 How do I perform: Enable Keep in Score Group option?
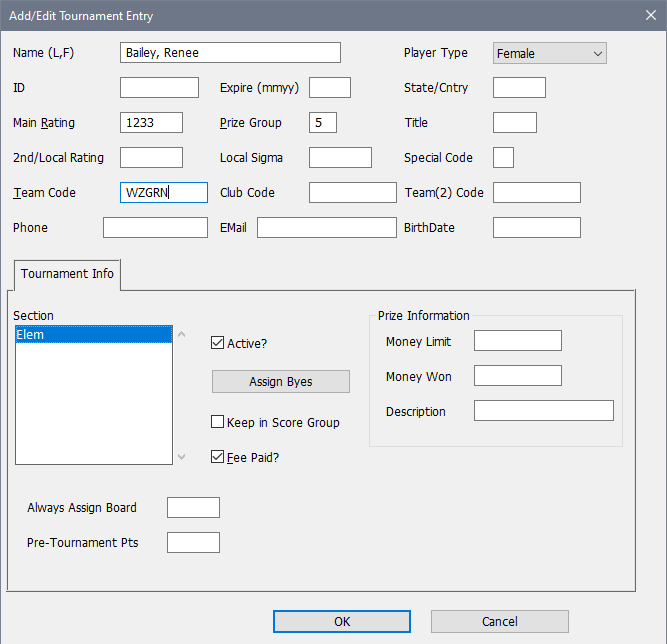218,422
